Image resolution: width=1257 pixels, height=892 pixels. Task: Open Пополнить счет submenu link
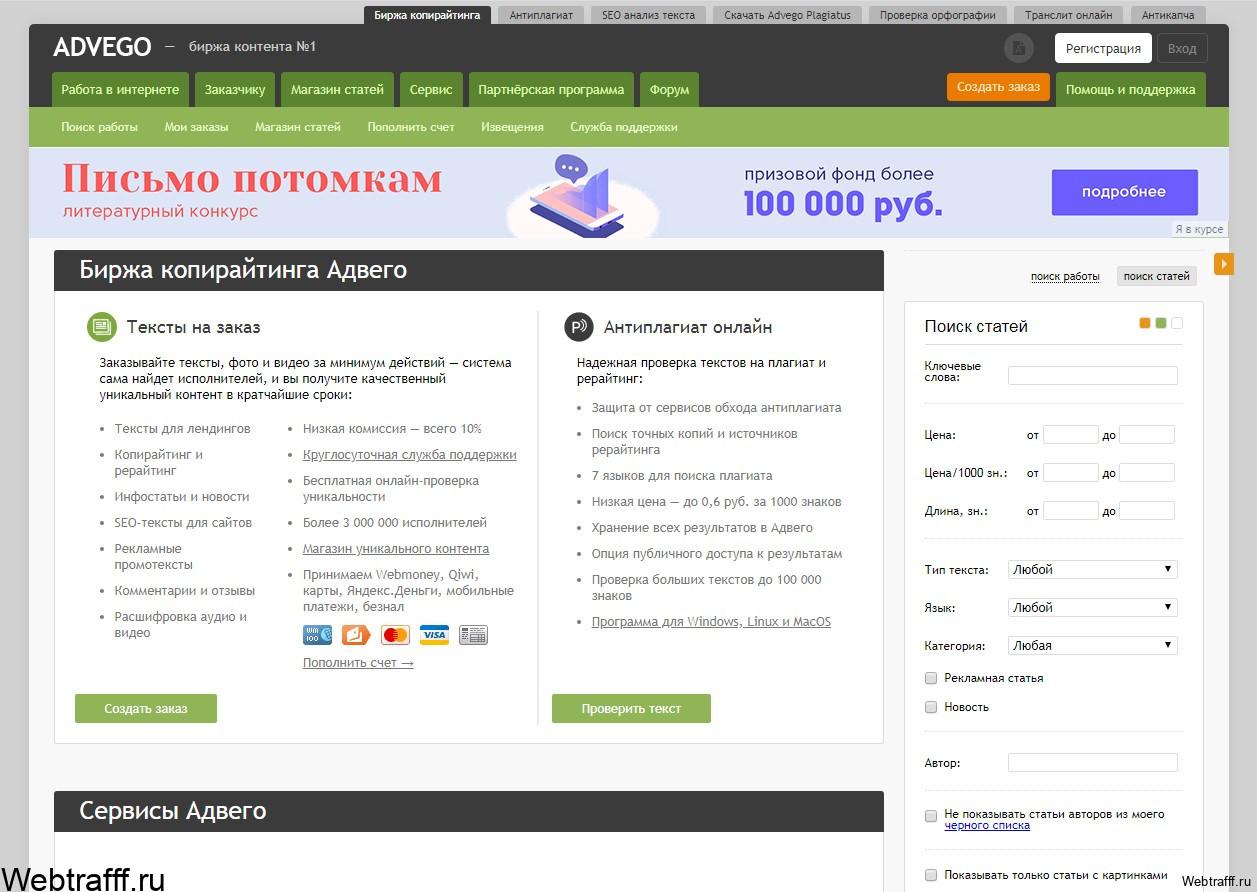pyautogui.click(x=411, y=127)
